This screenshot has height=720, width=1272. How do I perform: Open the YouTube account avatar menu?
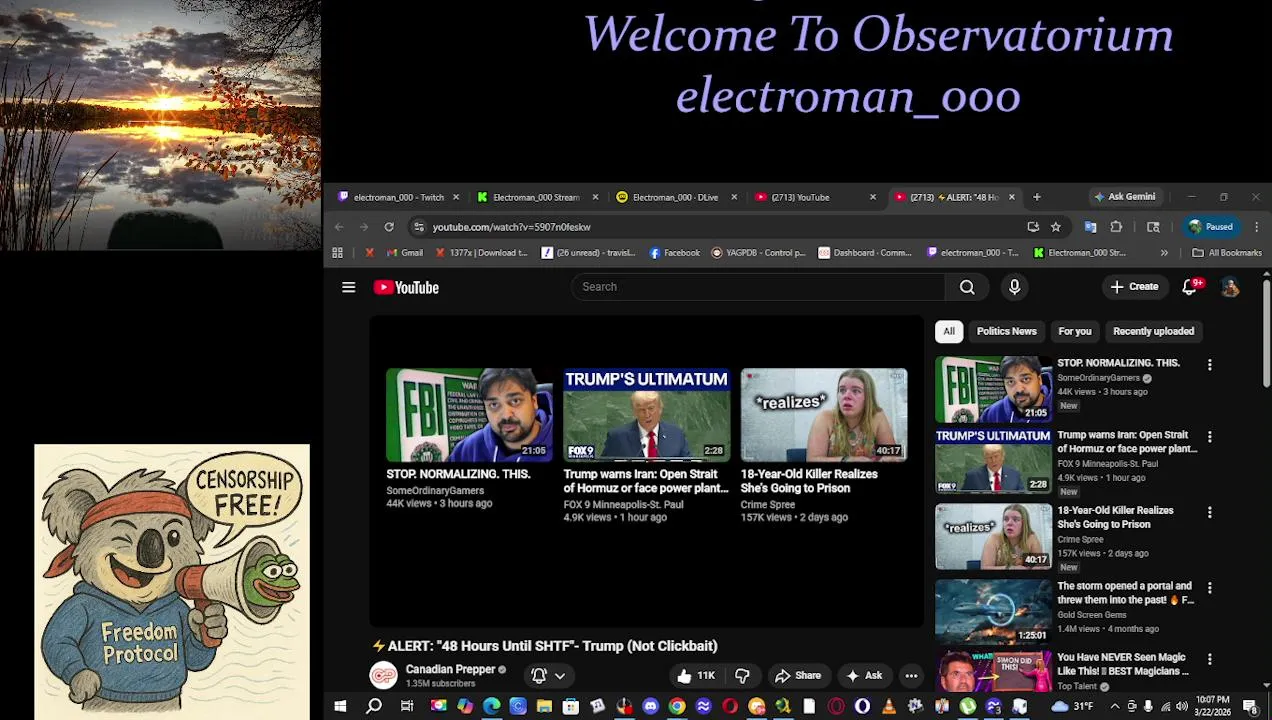pyautogui.click(x=1230, y=287)
